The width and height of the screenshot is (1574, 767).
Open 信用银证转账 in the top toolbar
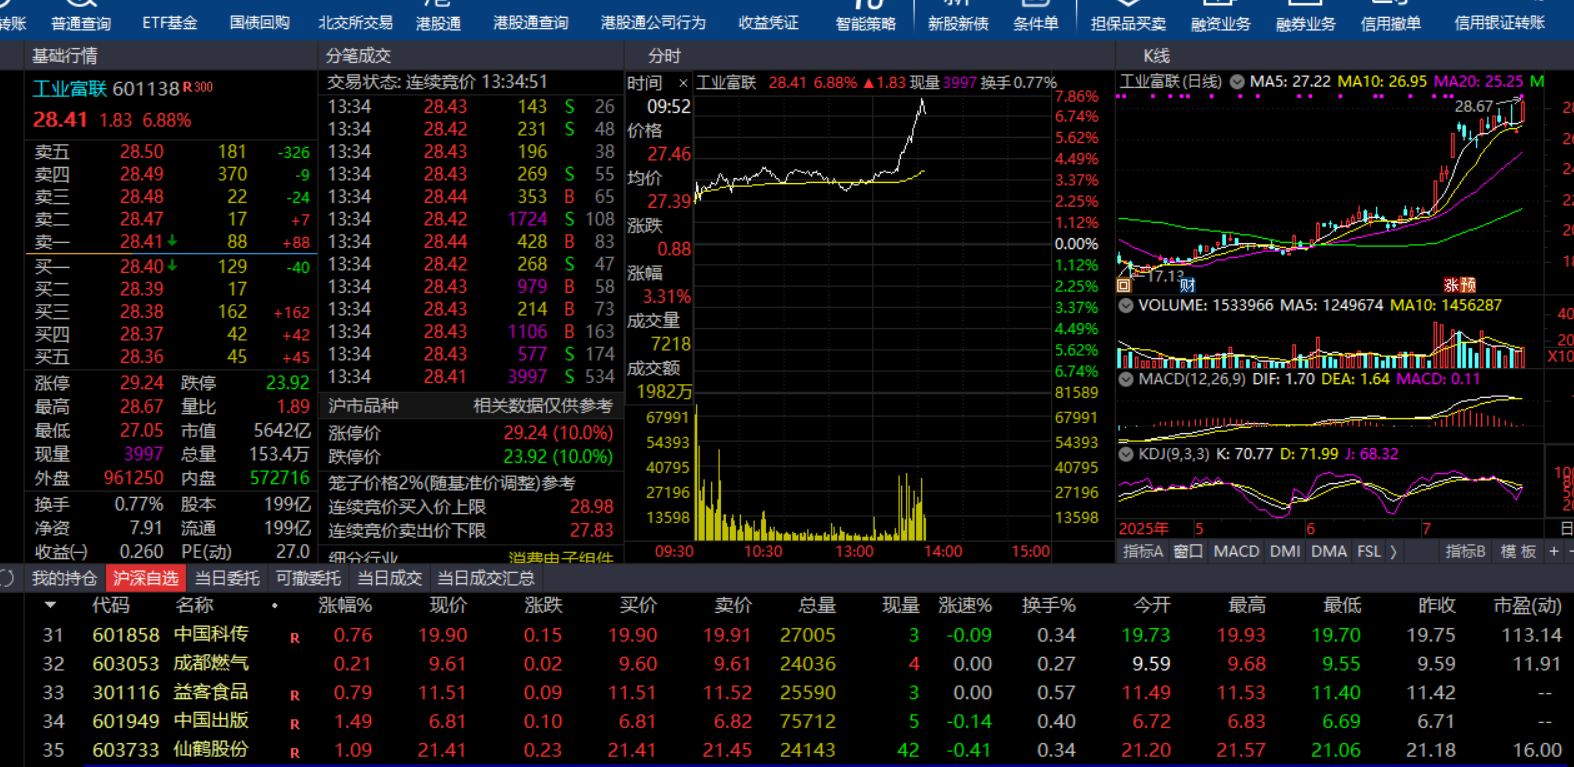pyautogui.click(x=1499, y=22)
